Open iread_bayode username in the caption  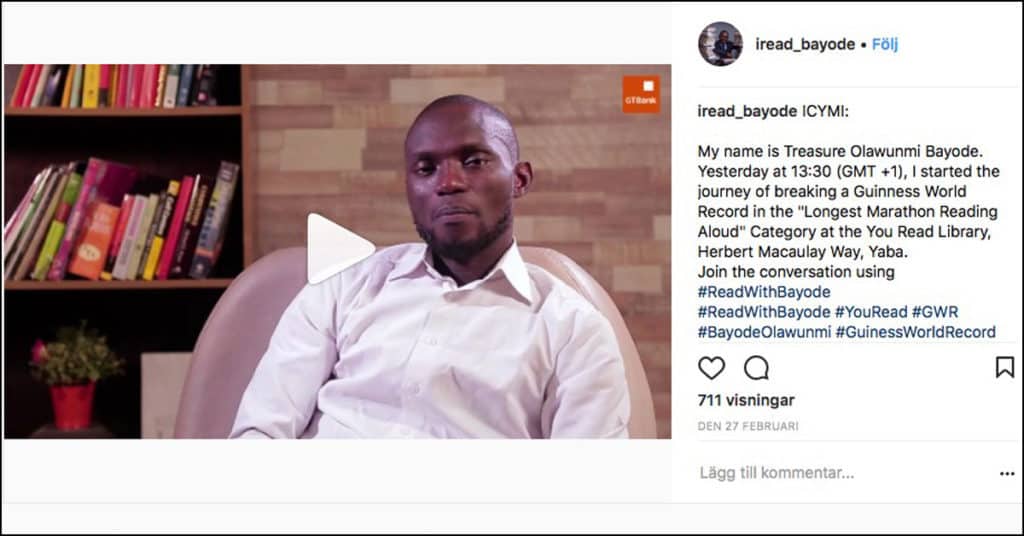point(747,112)
